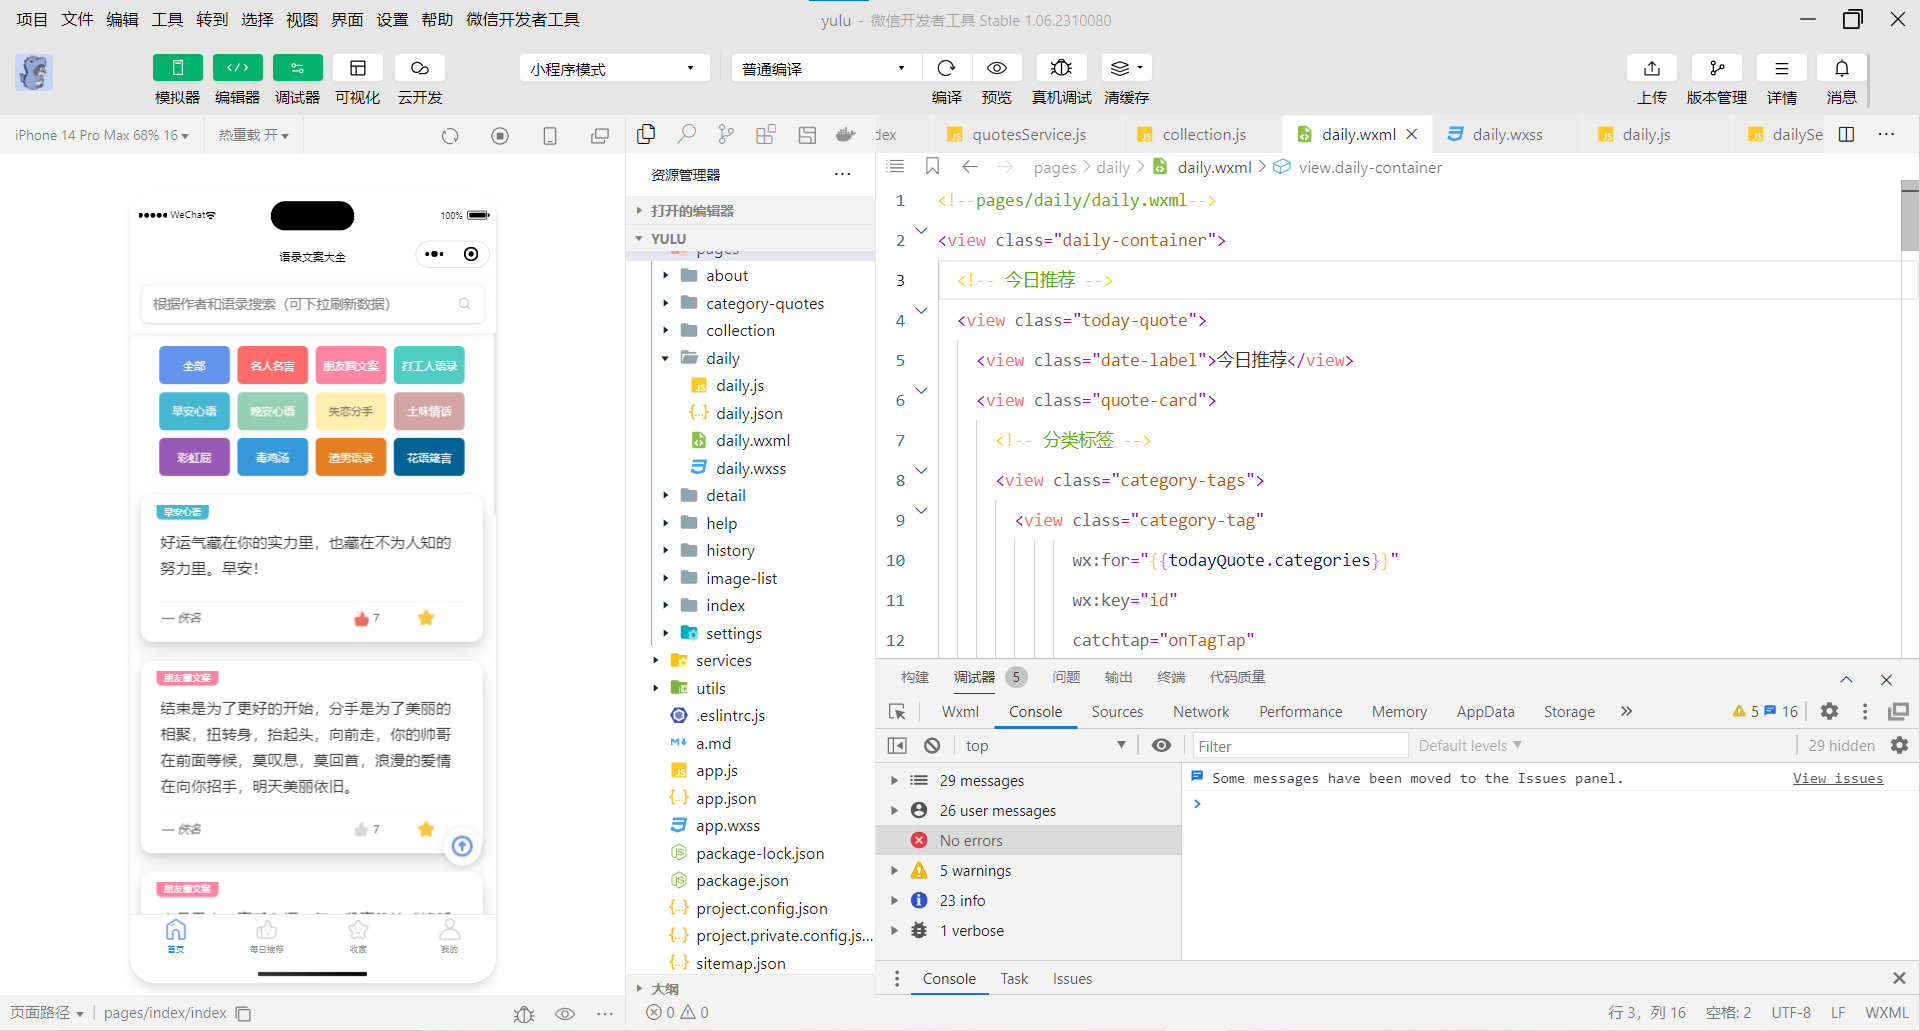Switch to quotesService.js tab
Viewport: 1920px width, 1031px height.
click(x=1028, y=134)
